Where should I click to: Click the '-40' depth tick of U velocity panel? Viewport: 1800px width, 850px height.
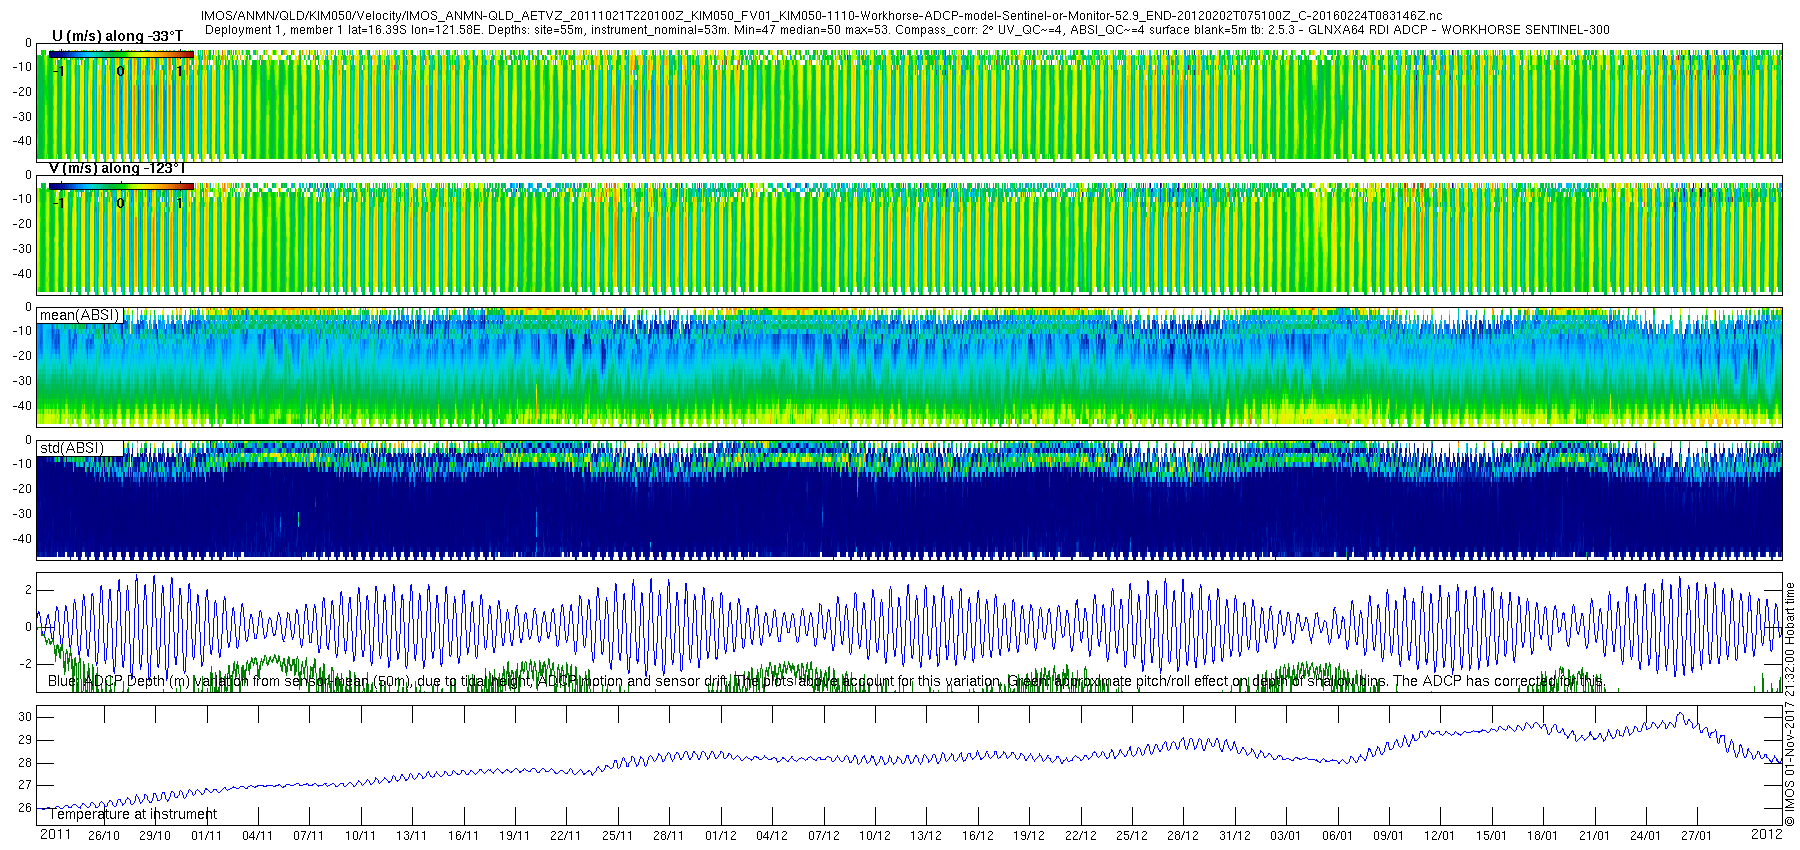[x=22, y=141]
